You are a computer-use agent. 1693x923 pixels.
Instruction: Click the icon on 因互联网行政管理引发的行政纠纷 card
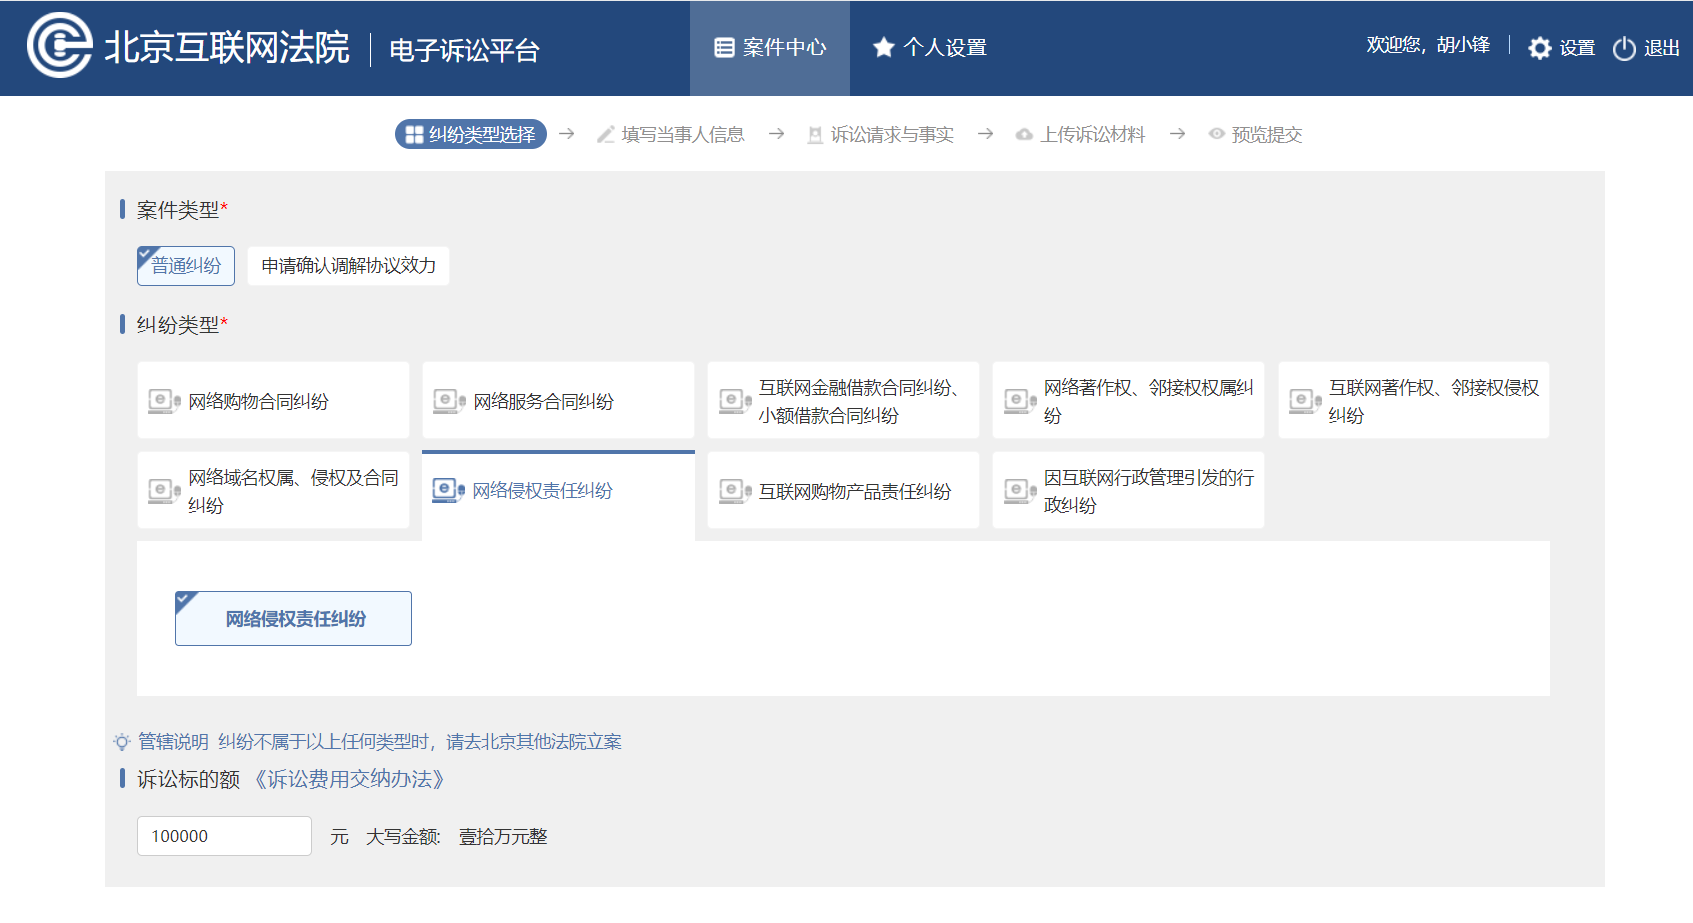[x=1020, y=491]
